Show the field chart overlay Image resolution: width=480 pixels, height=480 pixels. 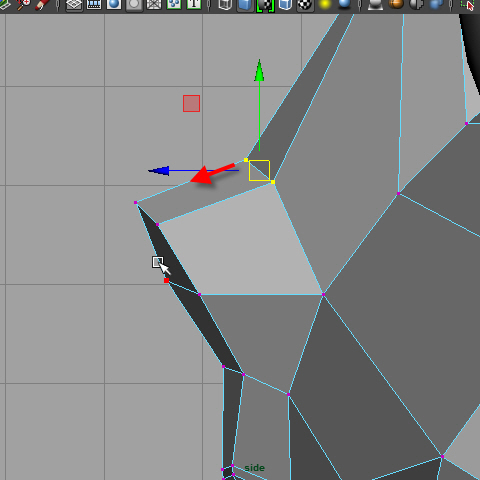coord(154,4)
